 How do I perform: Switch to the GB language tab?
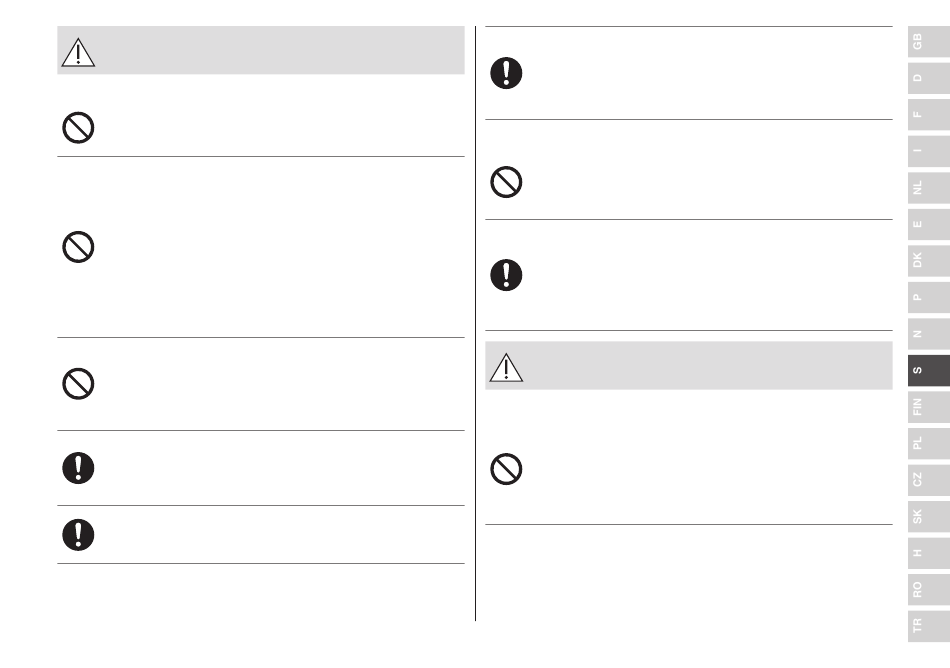click(x=929, y=42)
